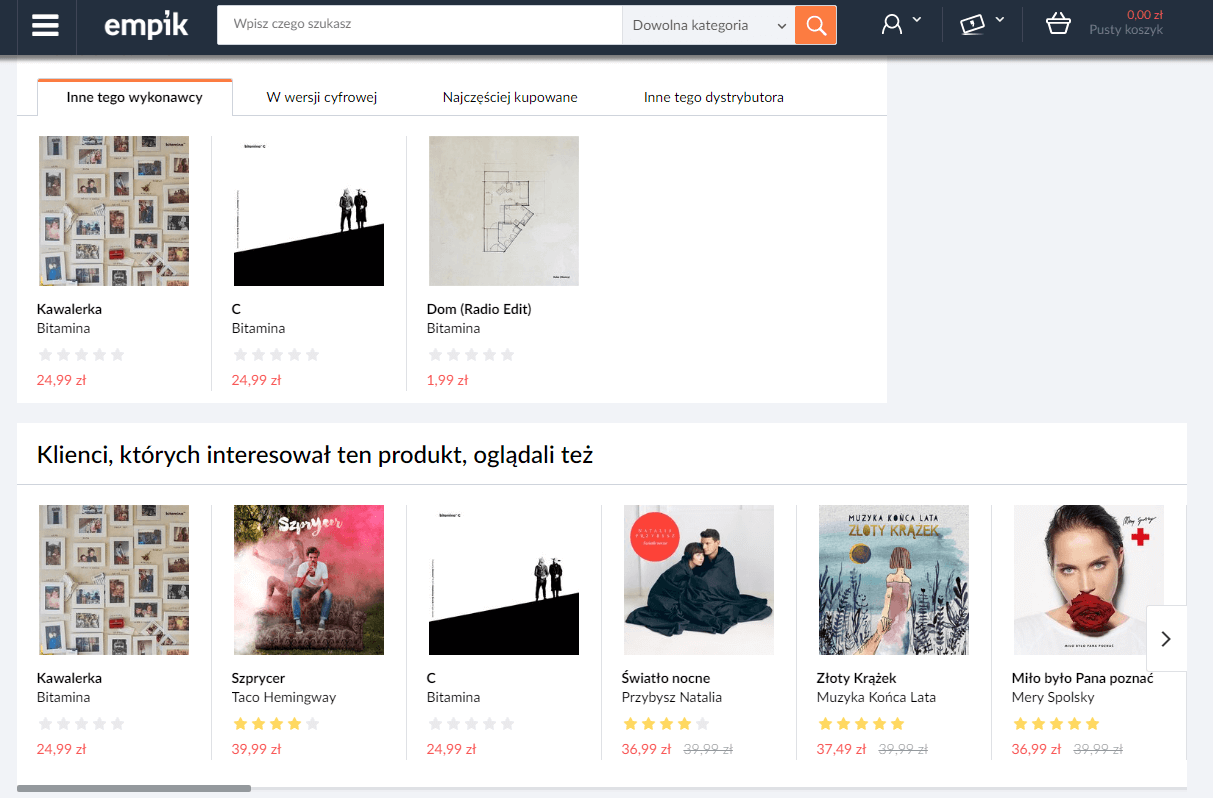1213x798 pixels.
Task: Expand the Dowolna kategoria dropdown
Action: [x=708, y=25]
